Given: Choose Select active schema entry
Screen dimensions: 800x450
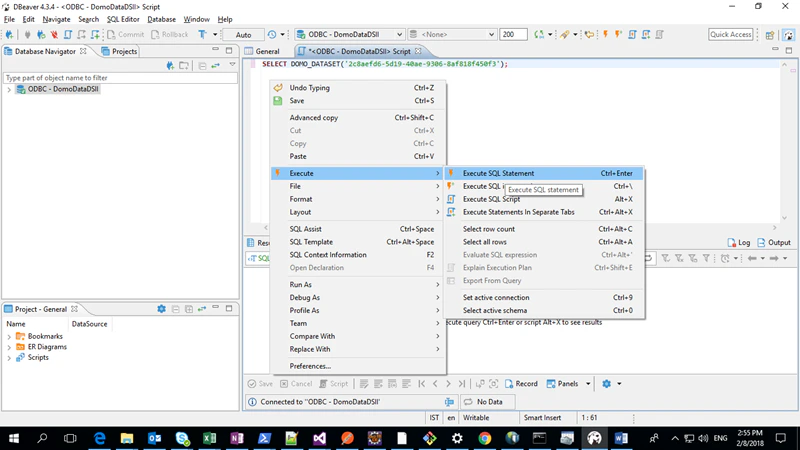Looking at the screenshot, I should (x=543, y=311).
